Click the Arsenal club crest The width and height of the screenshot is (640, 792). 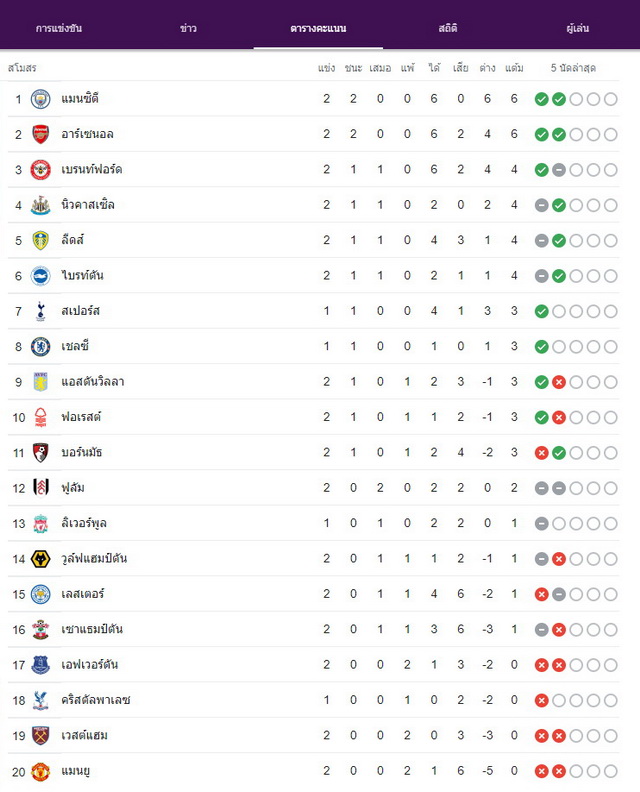(x=40, y=134)
